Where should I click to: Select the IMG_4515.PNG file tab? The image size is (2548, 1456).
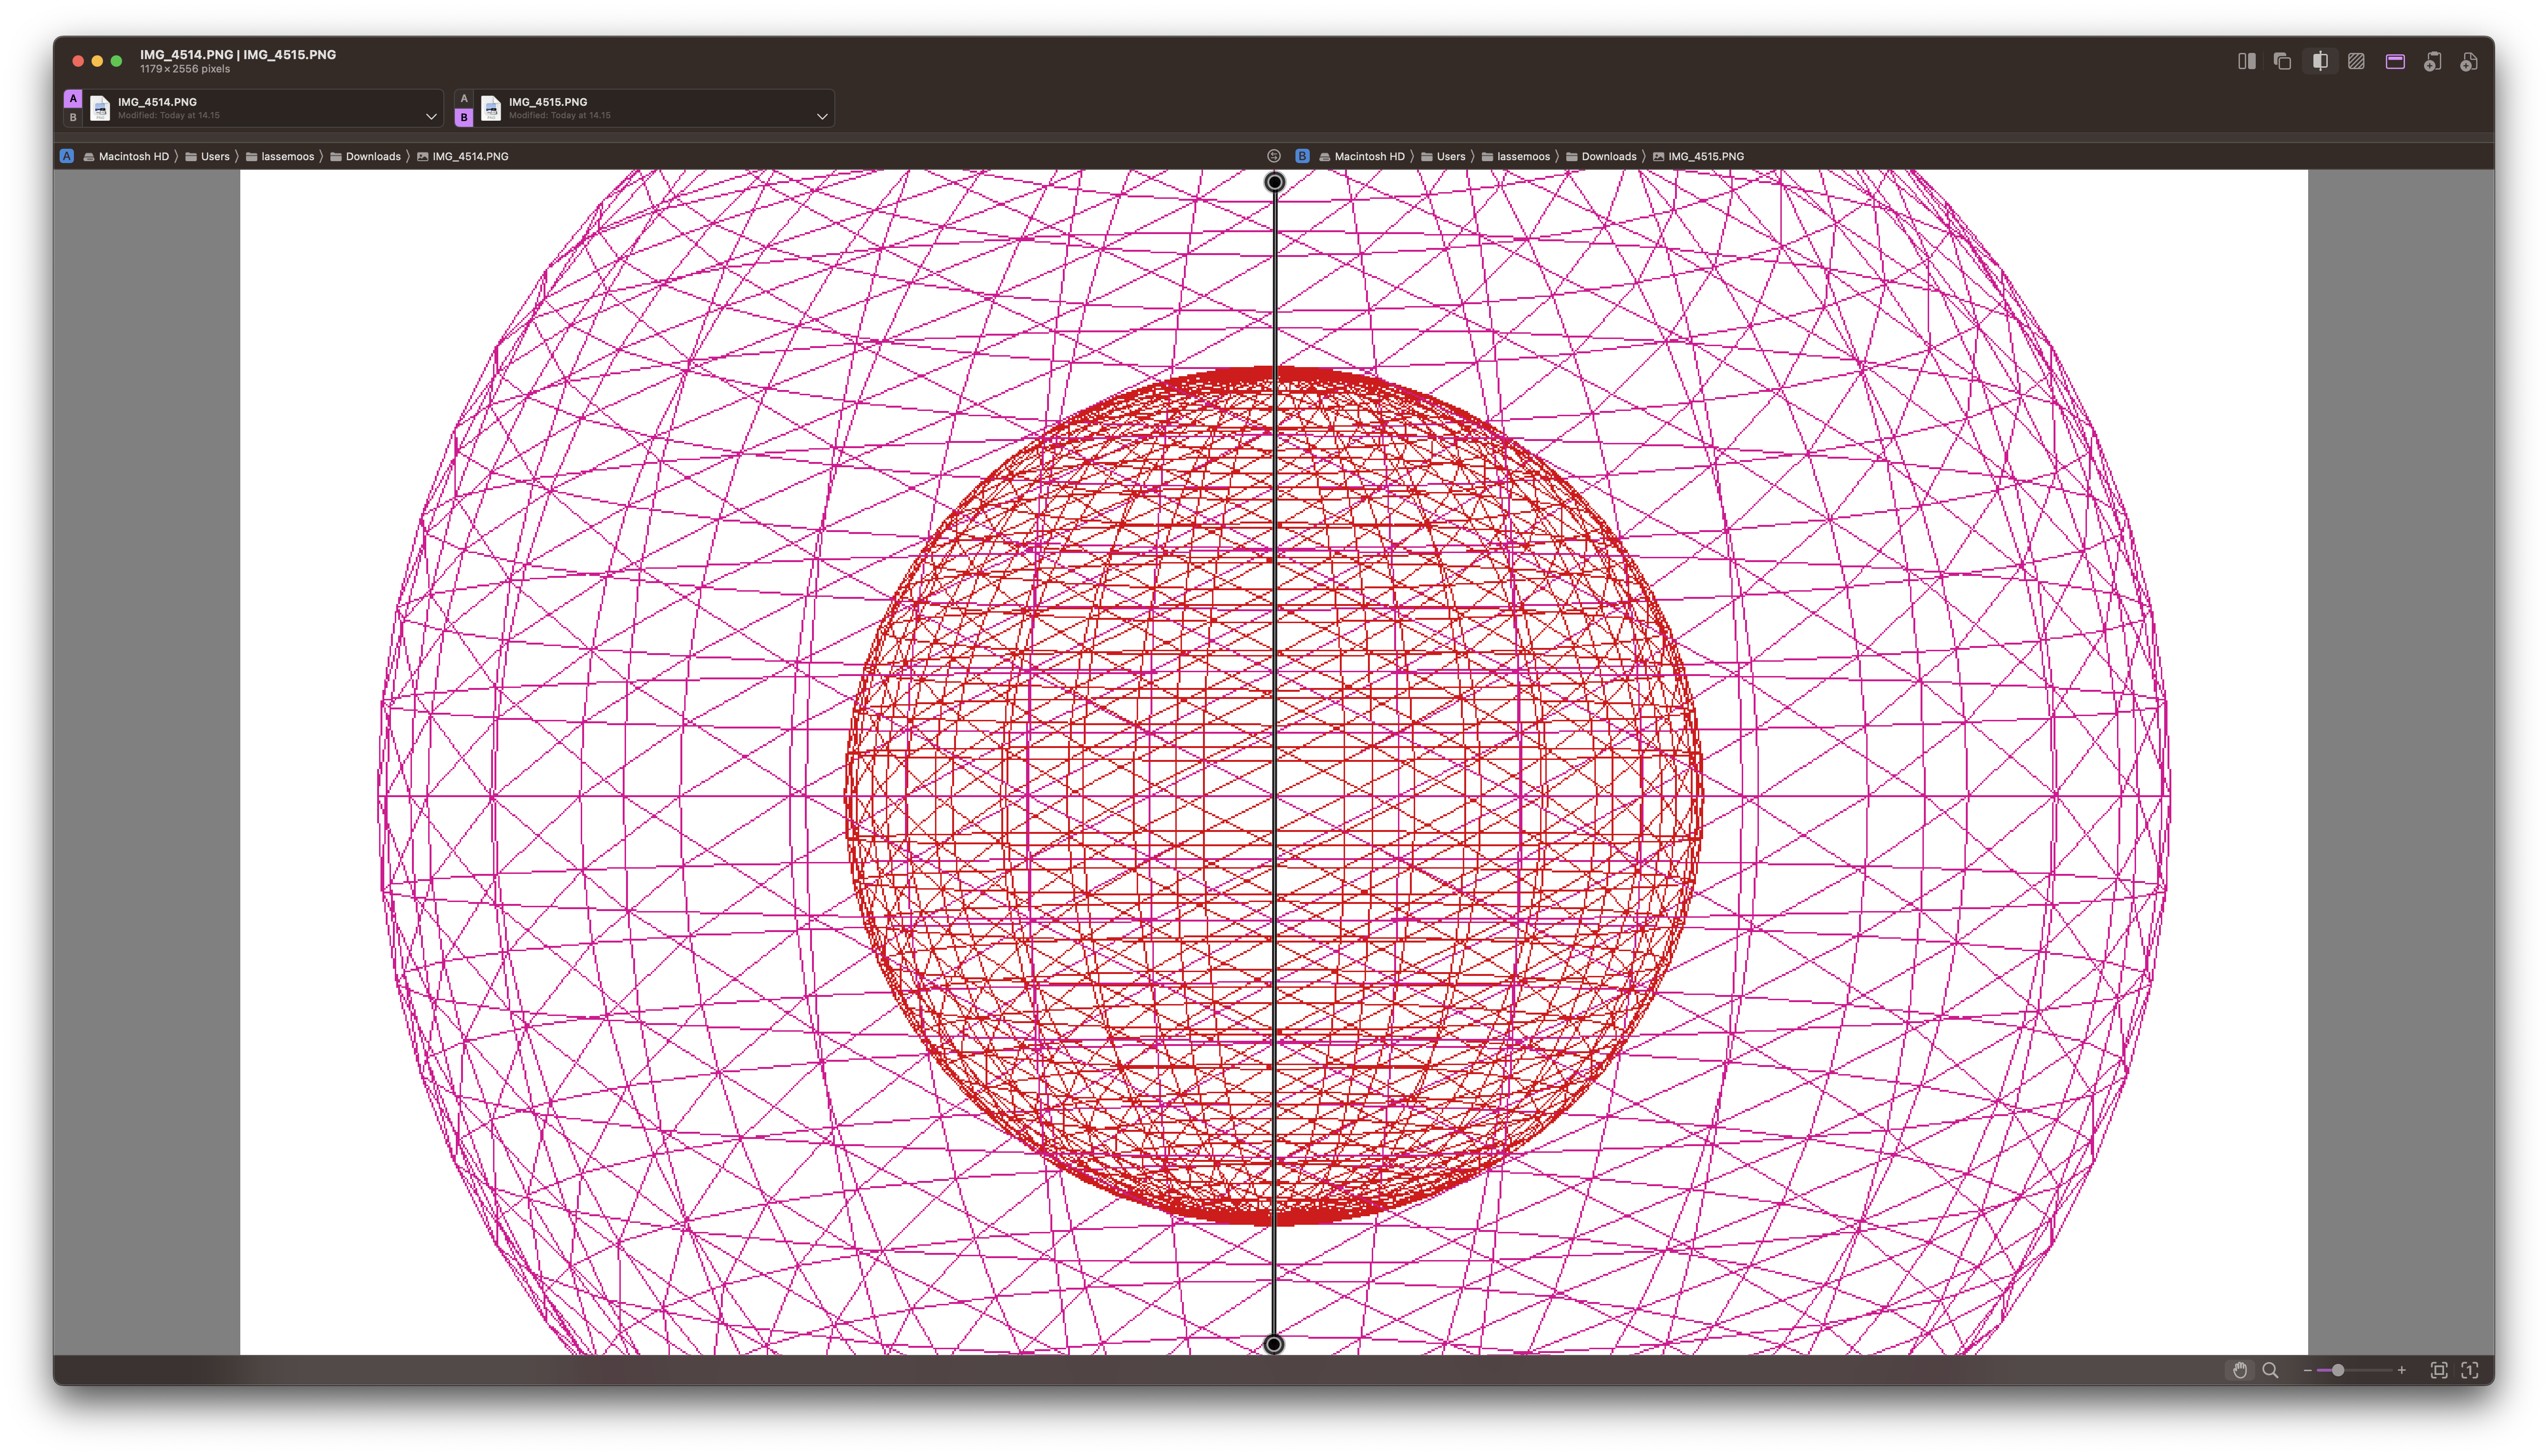(x=644, y=108)
